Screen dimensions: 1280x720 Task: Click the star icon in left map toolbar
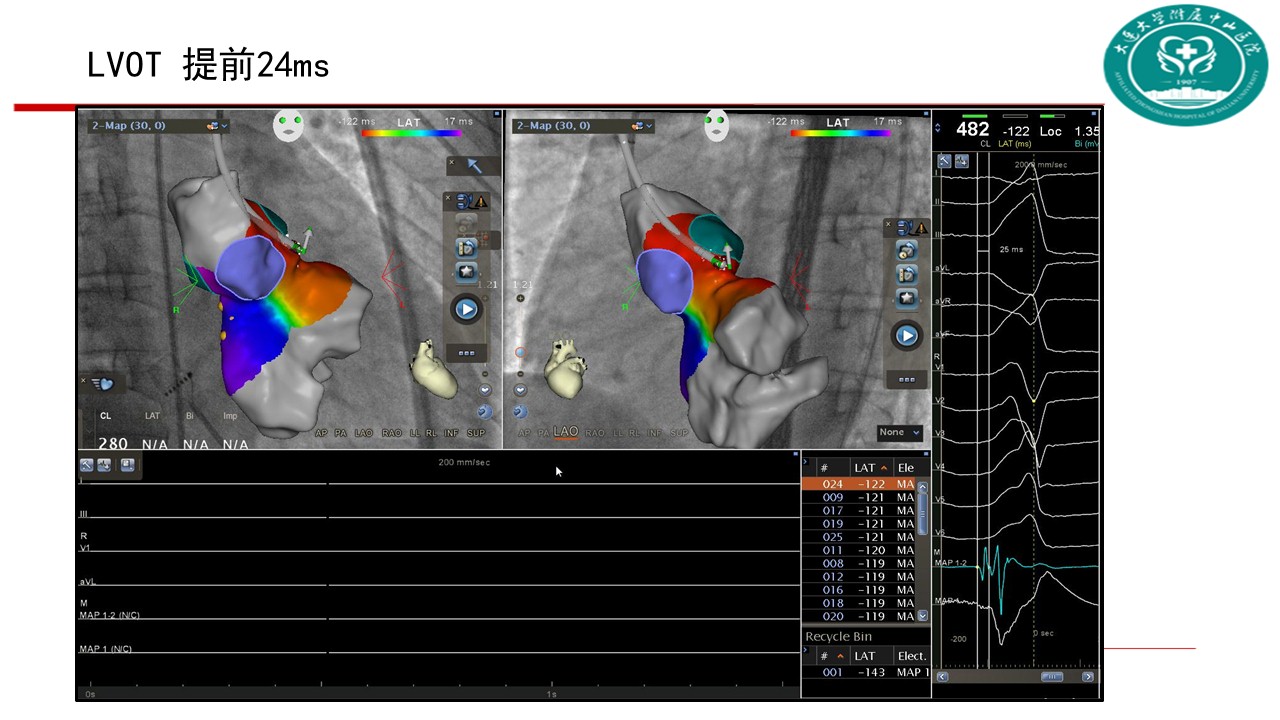(x=466, y=271)
